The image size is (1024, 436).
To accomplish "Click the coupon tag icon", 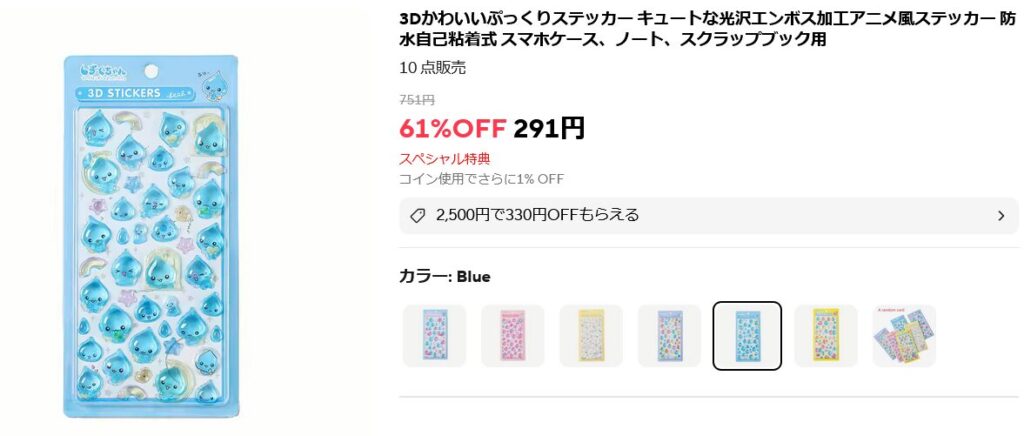I will 418,215.
